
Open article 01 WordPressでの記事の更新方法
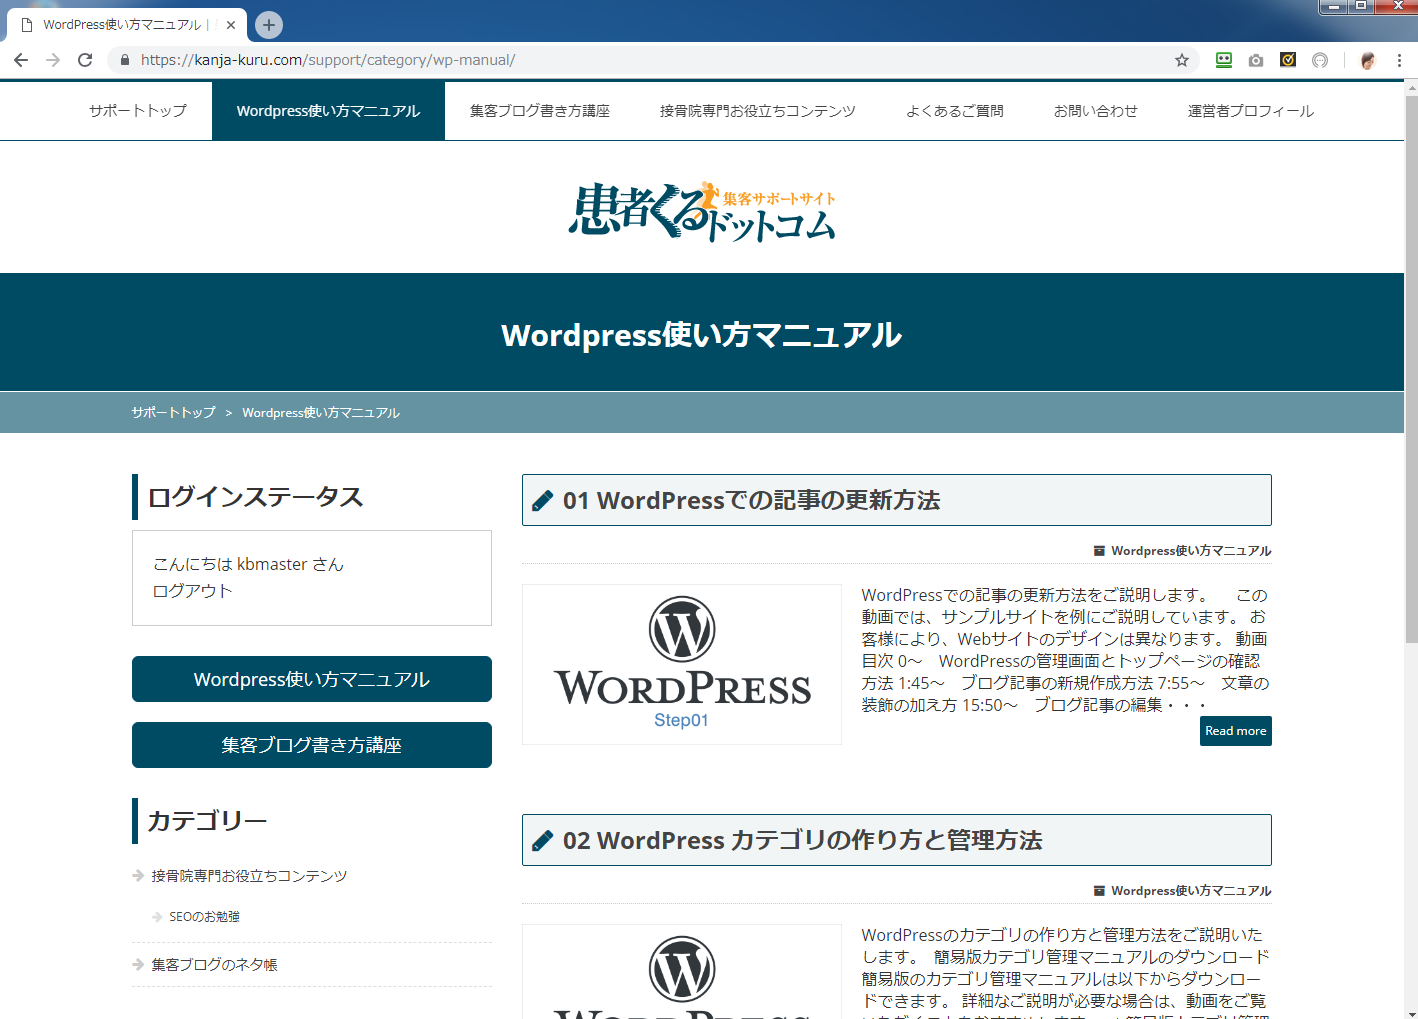(x=751, y=501)
